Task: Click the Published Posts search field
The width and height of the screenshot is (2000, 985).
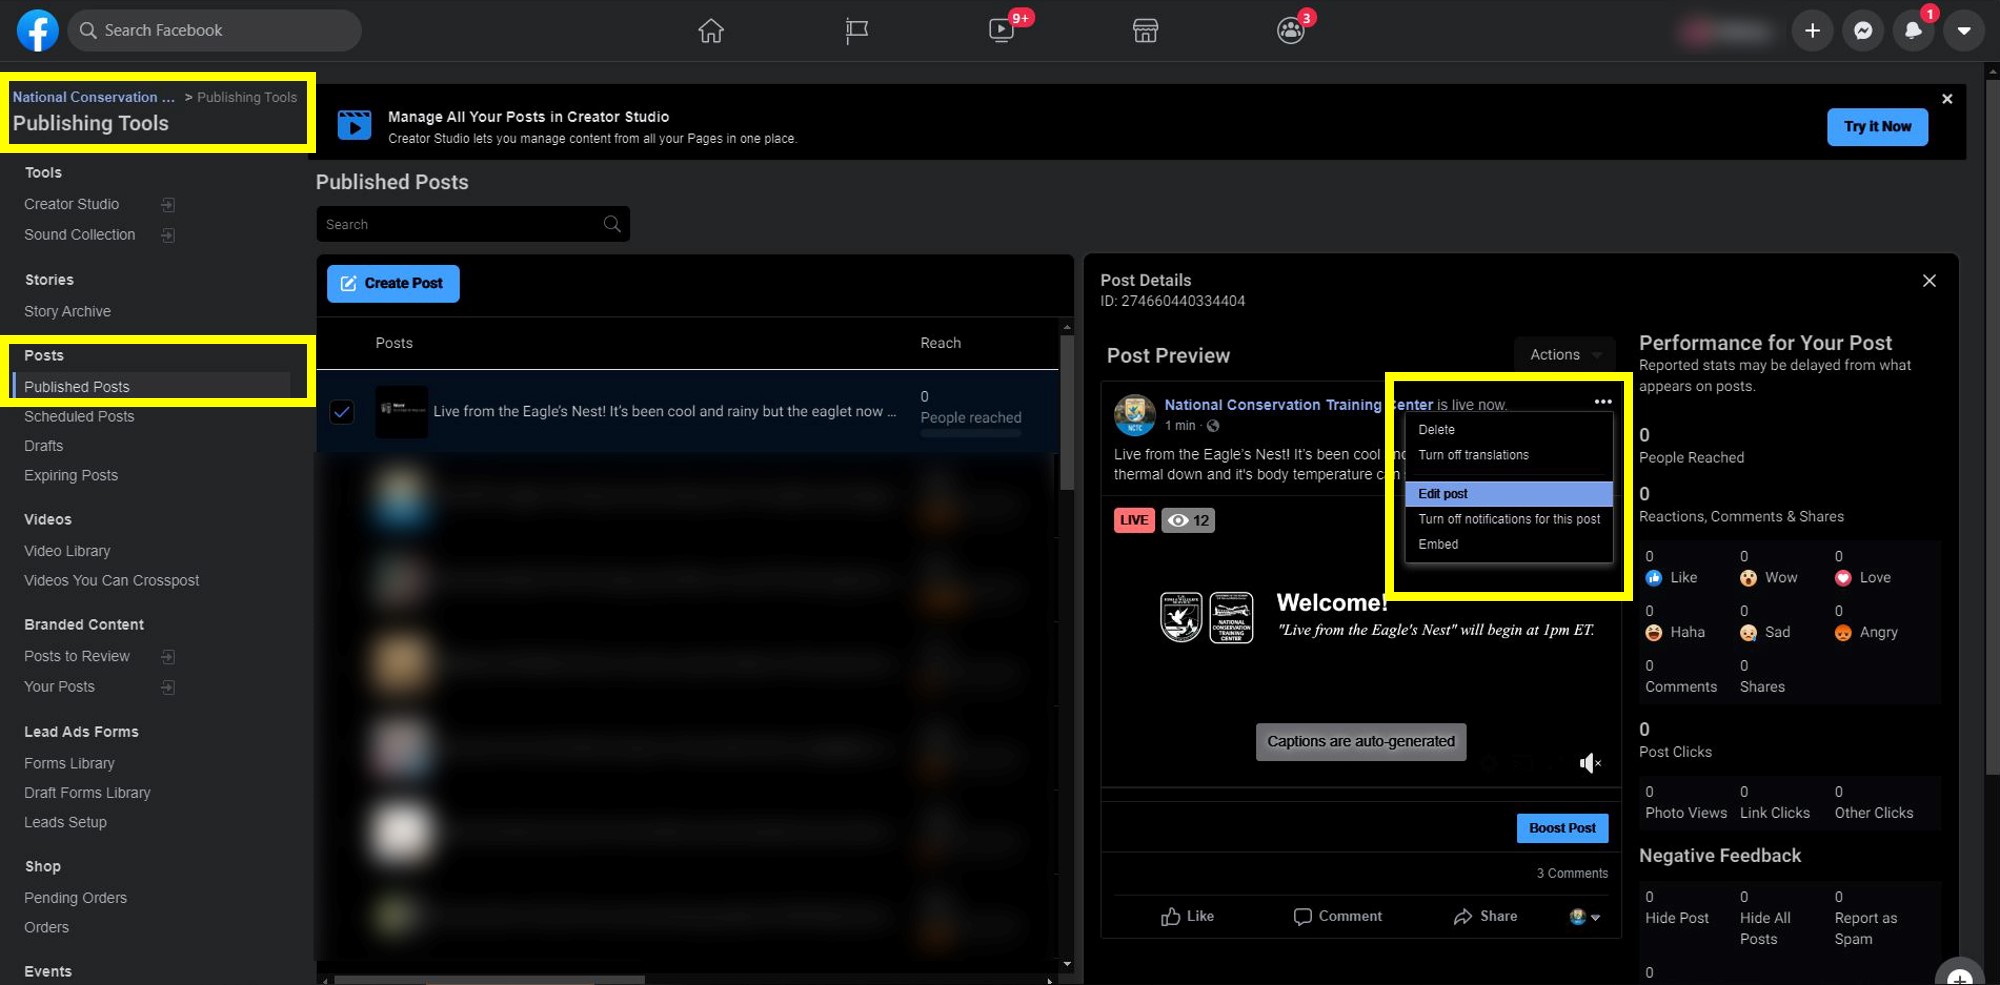Action: tap(460, 225)
